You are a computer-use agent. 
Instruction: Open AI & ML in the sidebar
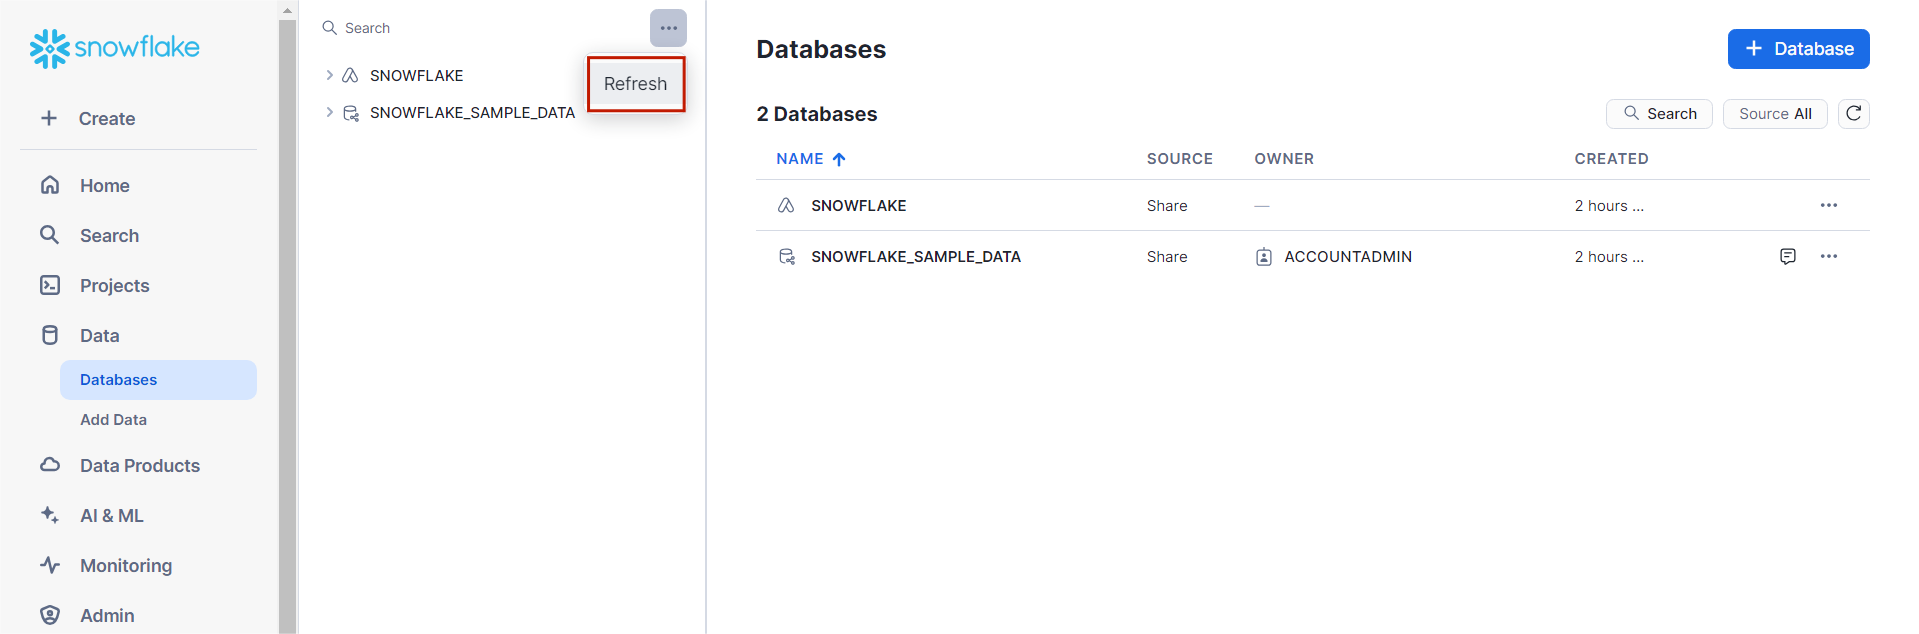[111, 515]
